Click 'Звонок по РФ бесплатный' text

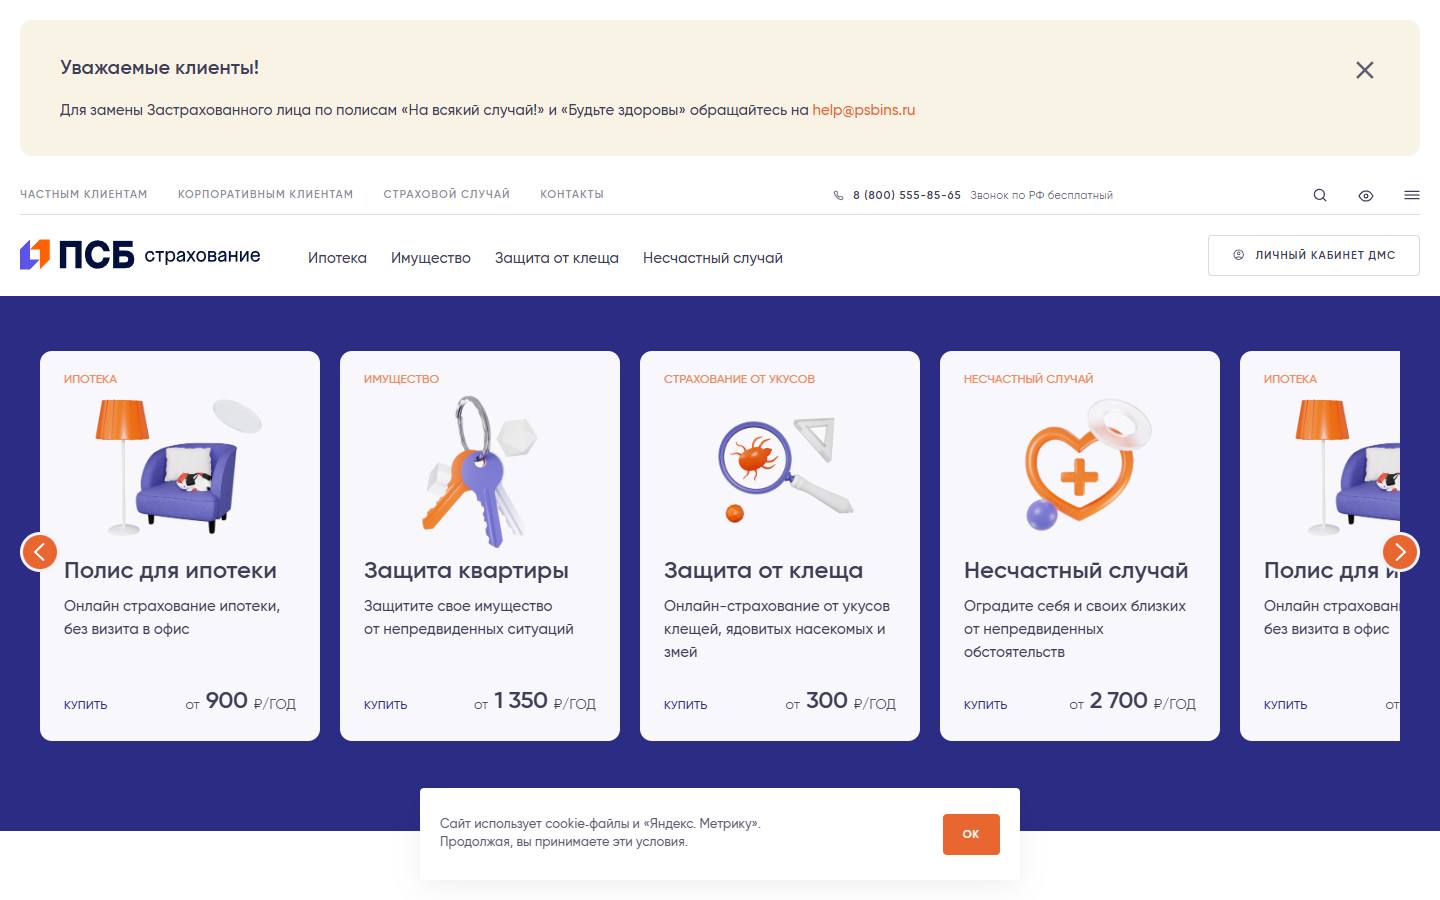pyautogui.click(x=1041, y=195)
